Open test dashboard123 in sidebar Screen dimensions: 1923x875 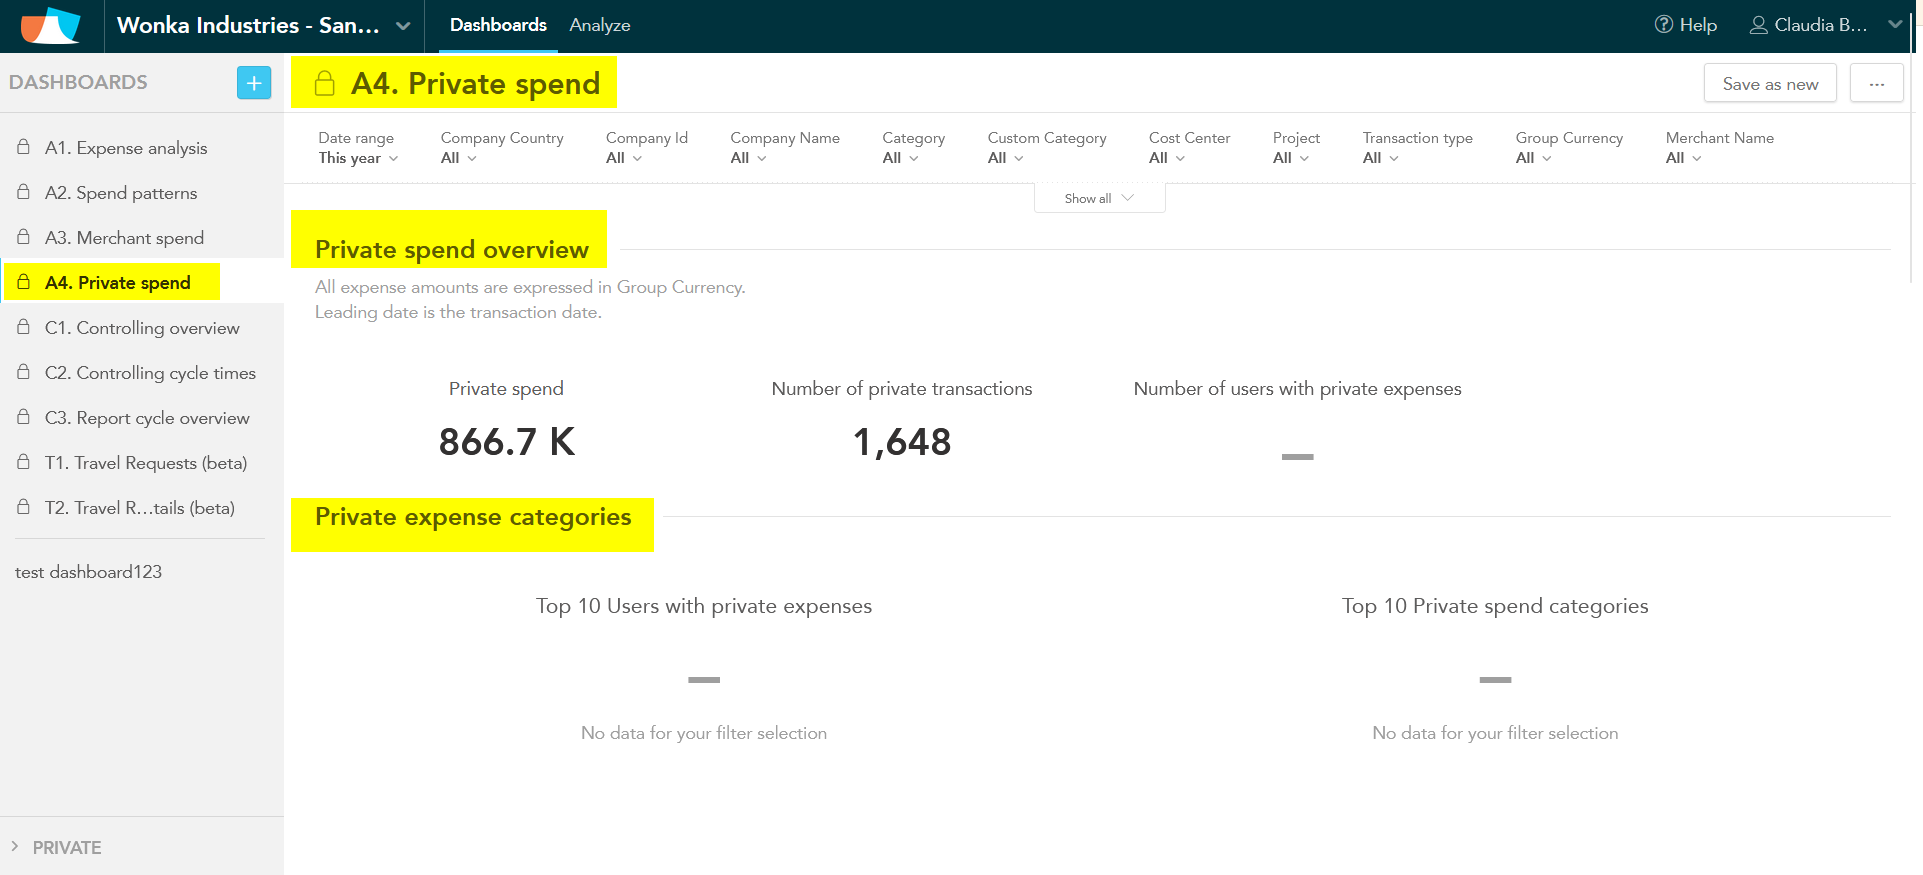pyautogui.click(x=88, y=572)
